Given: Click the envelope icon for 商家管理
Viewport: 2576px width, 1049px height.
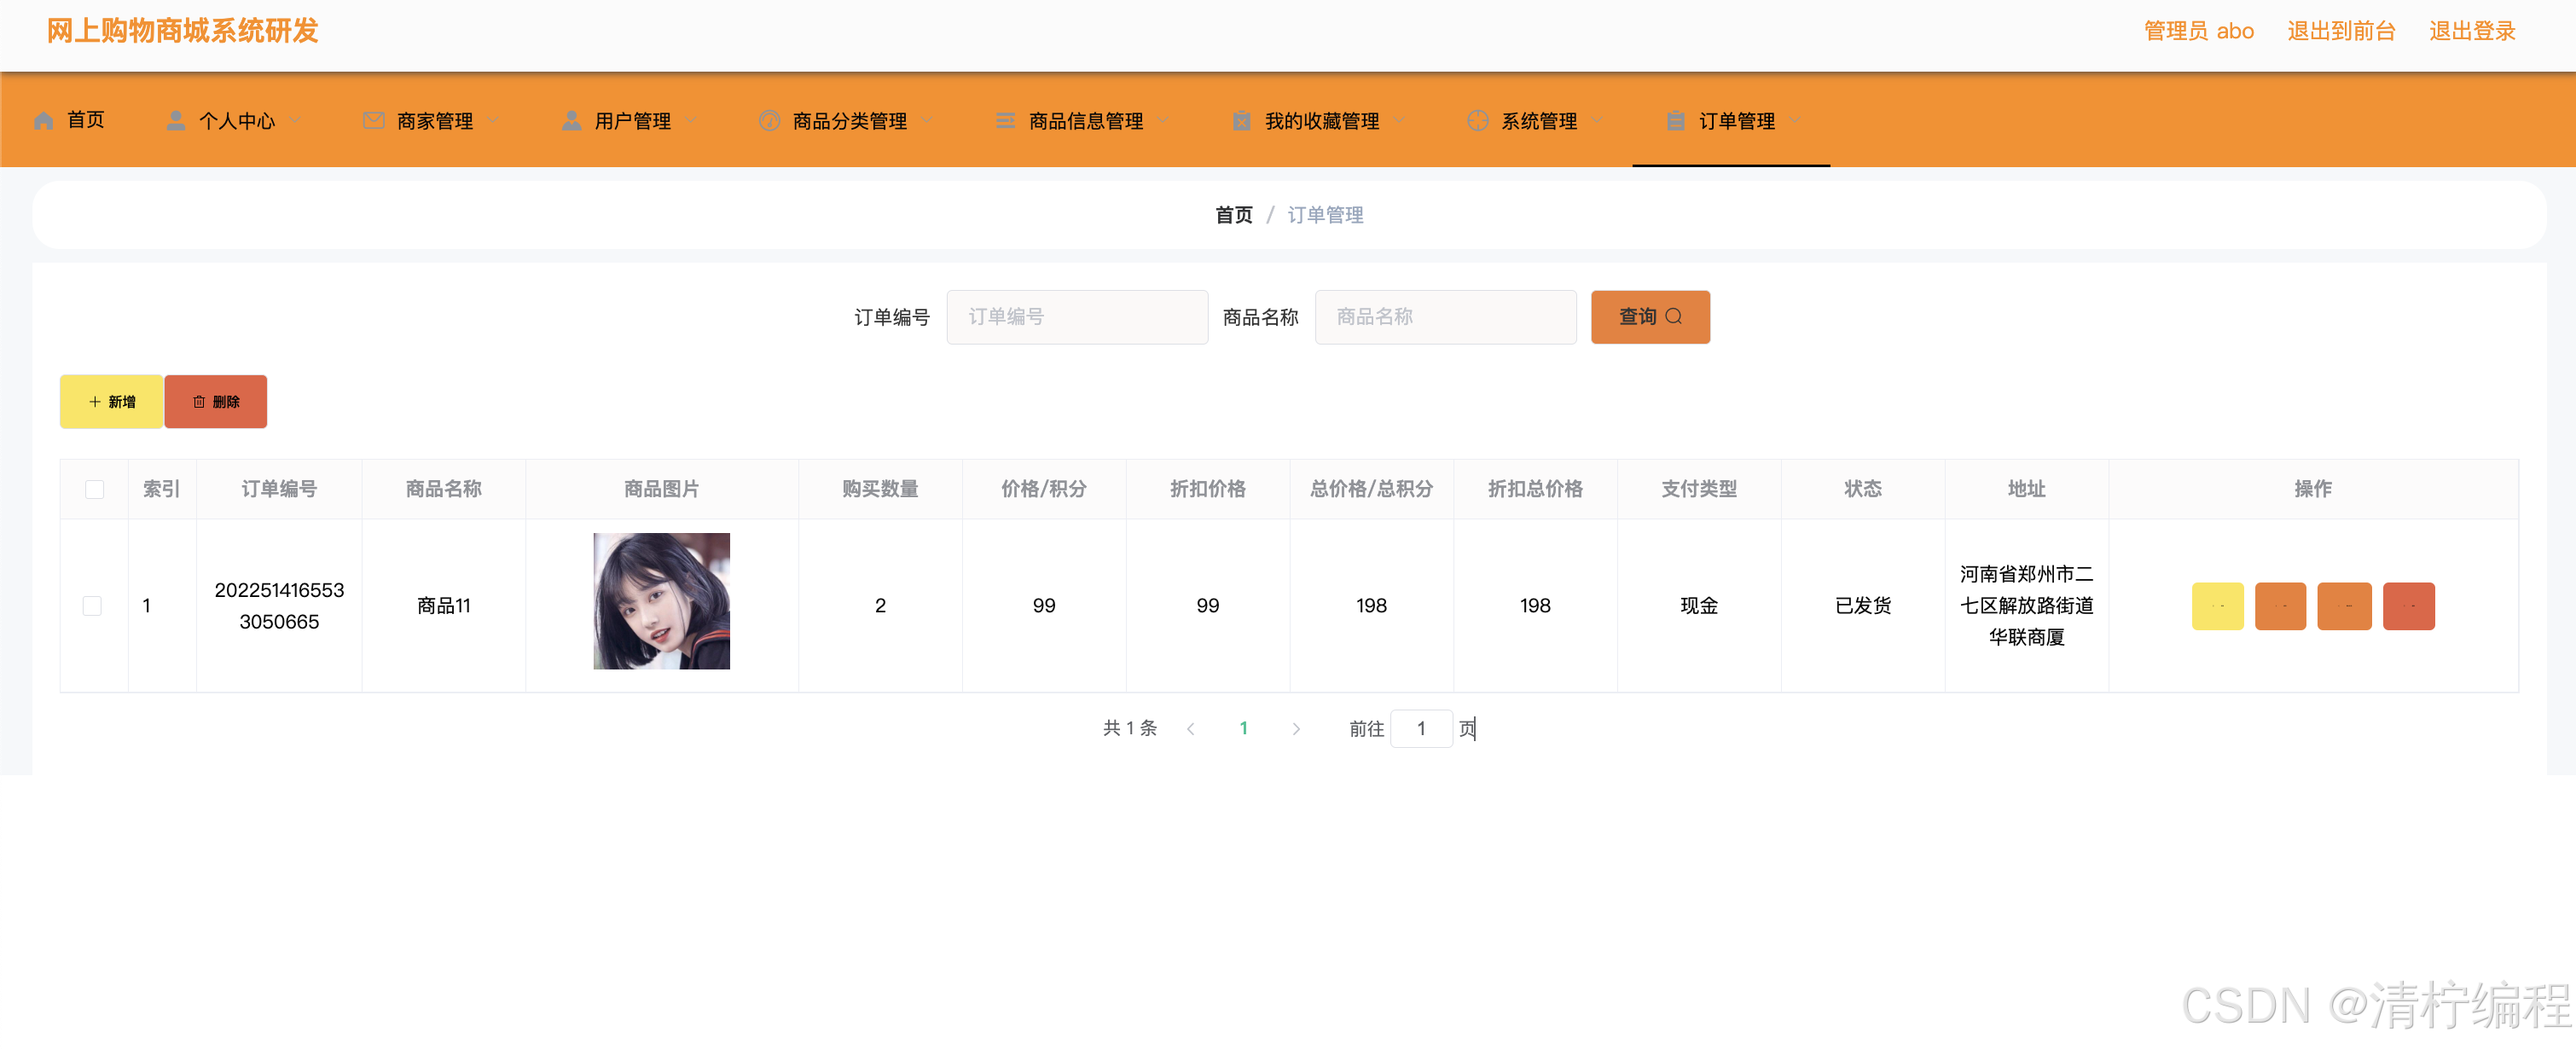Looking at the screenshot, I should click(x=373, y=121).
